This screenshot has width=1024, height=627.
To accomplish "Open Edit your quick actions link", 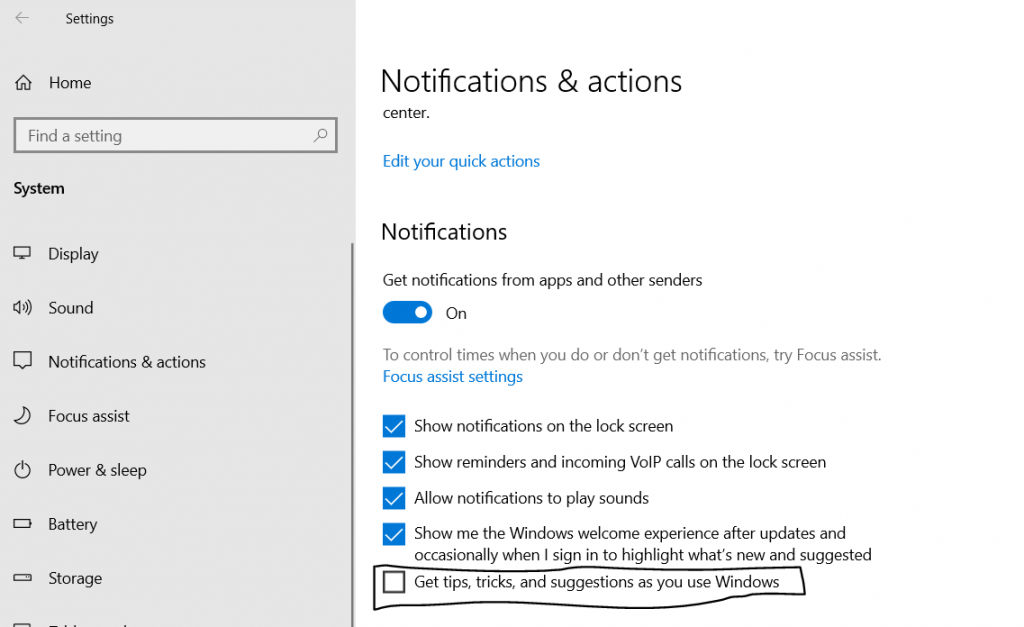I will pyautogui.click(x=461, y=161).
